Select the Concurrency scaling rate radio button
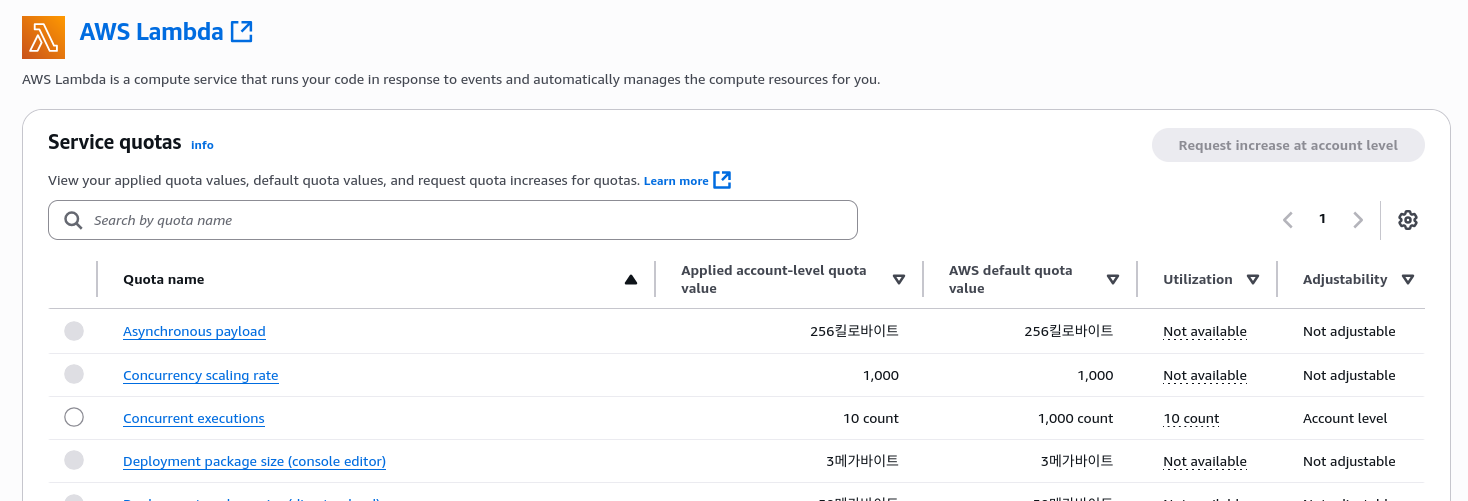The image size is (1468, 501). click(74, 374)
